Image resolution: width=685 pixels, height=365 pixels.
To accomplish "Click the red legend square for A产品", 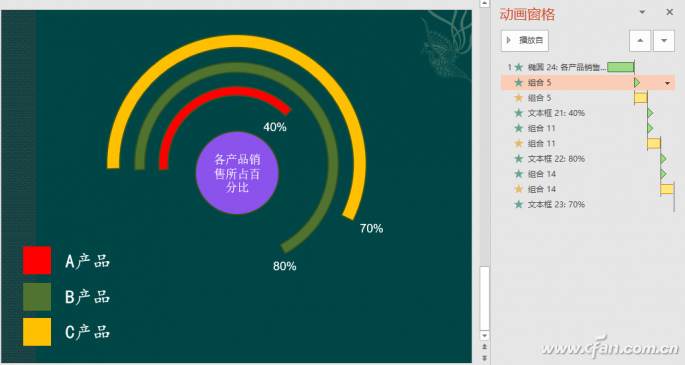I will pos(37,260).
